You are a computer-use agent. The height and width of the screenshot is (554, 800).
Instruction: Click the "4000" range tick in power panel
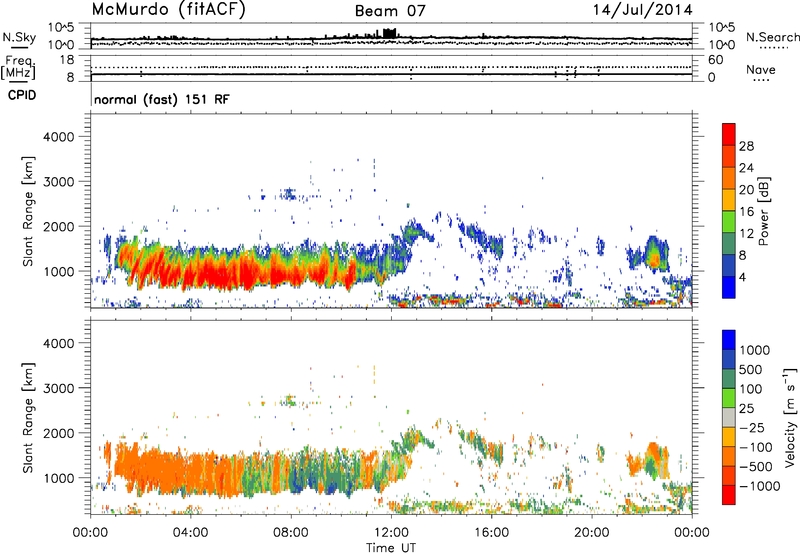point(58,137)
